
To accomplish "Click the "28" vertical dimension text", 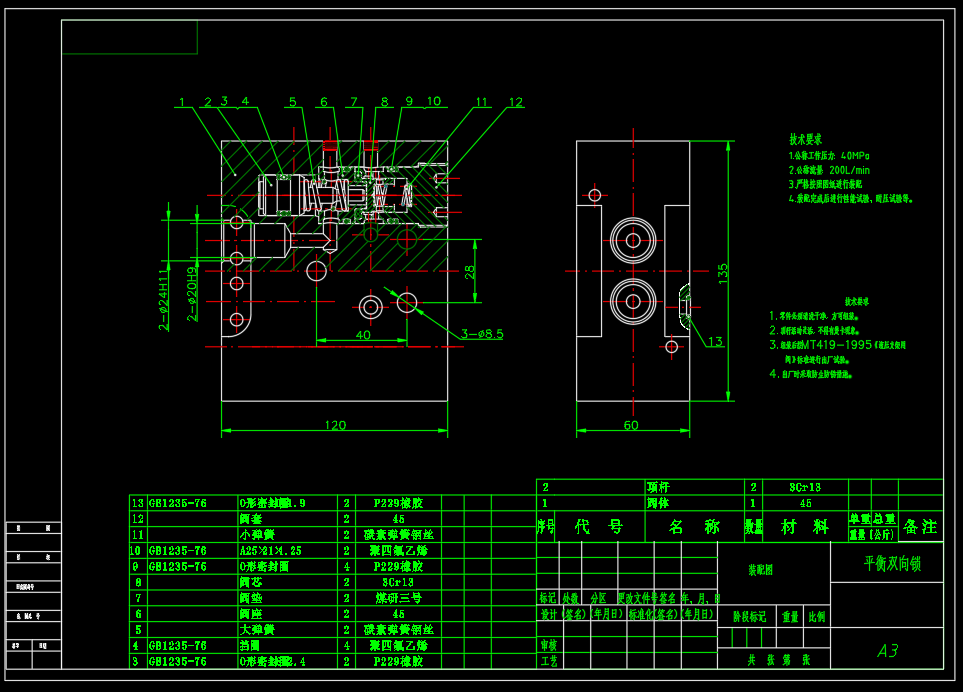I will point(469,272).
